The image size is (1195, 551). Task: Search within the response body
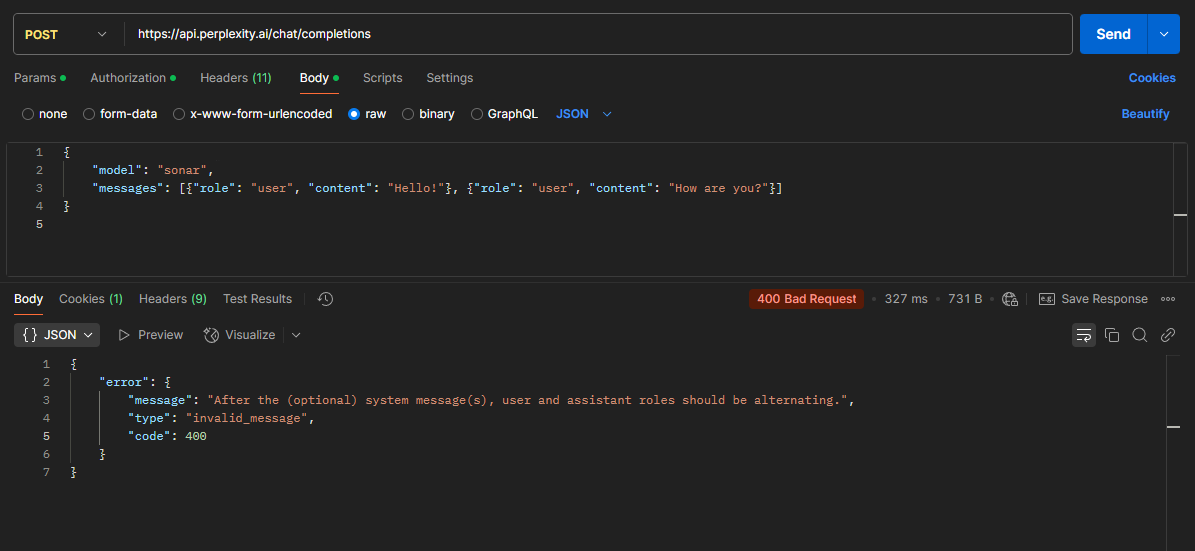[1139, 335]
